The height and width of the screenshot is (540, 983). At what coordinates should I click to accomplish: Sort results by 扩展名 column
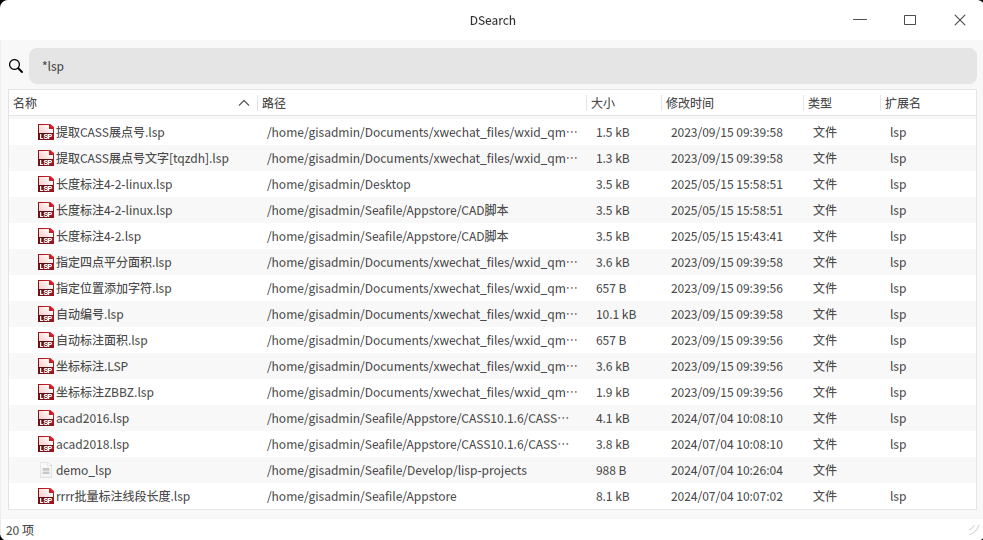pos(903,103)
